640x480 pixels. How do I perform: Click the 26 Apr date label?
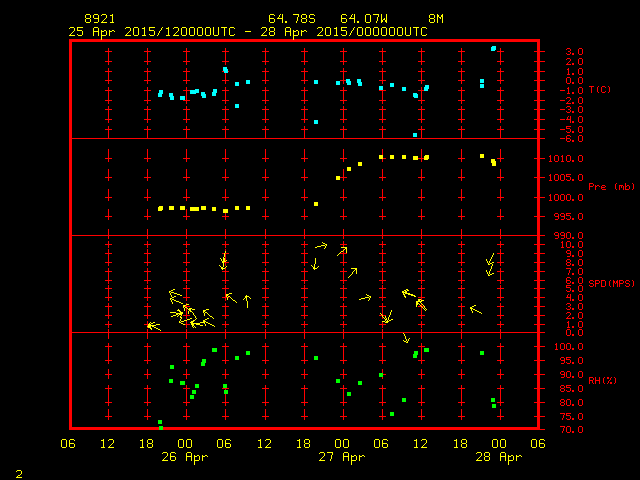click(x=186, y=456)
